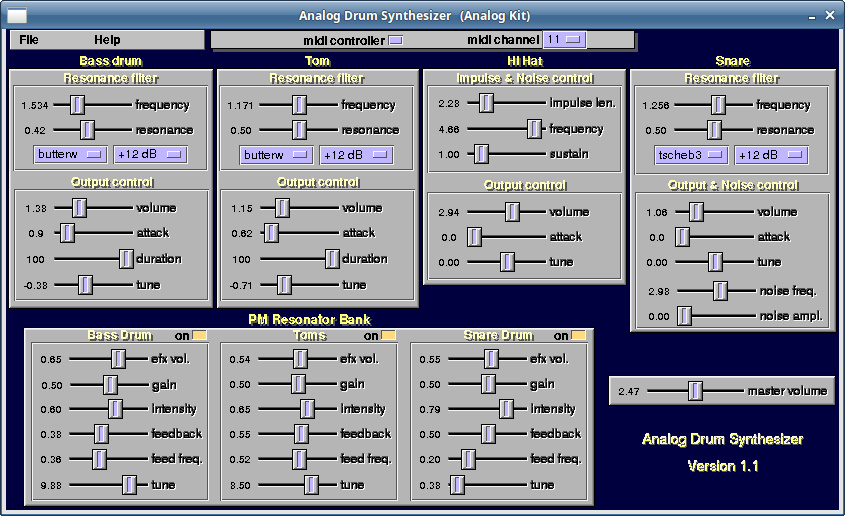This screenshot has height=516, width=845.
Task: Click Tom duration slider handle
Action: tap(332, 259)
